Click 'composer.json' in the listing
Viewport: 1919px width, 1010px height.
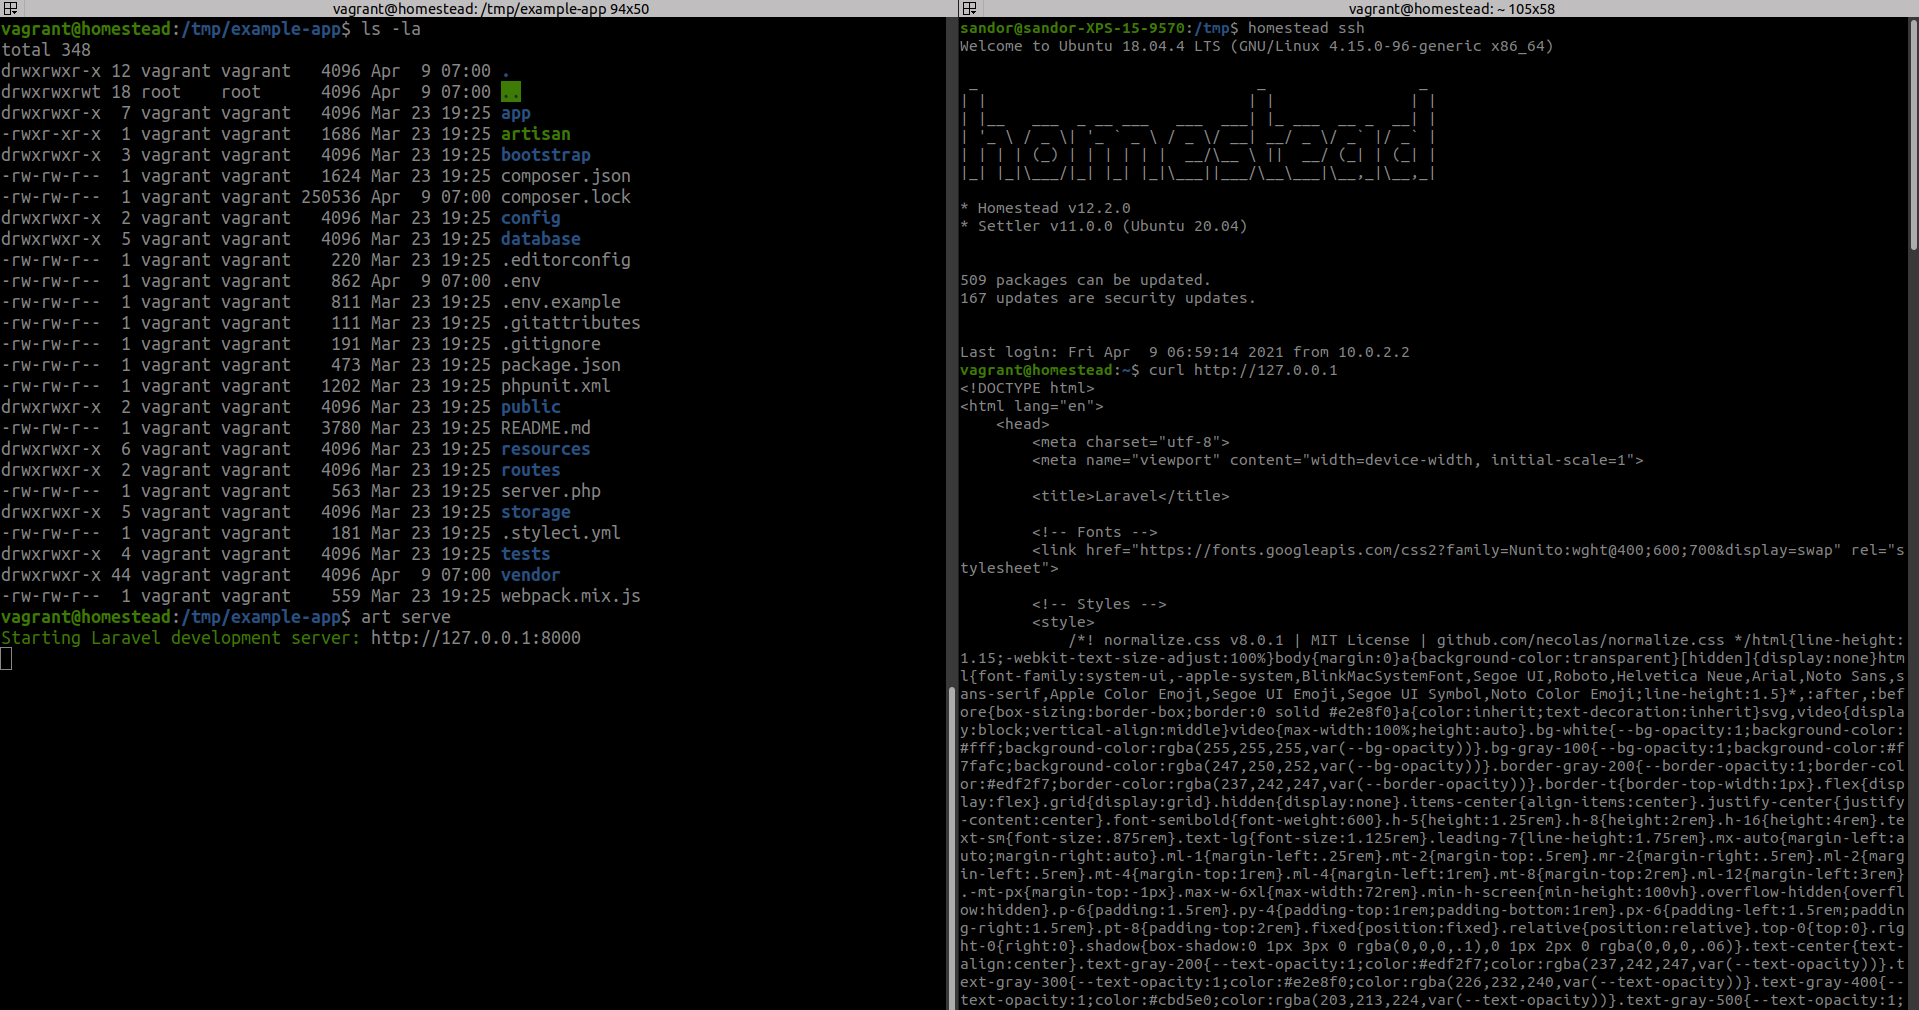tap(566, 176)
